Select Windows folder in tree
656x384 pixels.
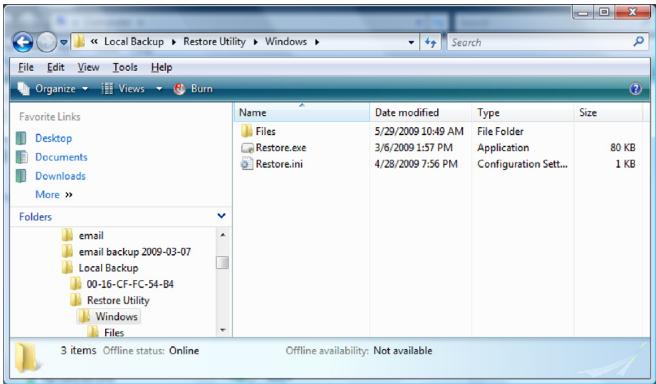pyautogui.click(x=116, y=317)
